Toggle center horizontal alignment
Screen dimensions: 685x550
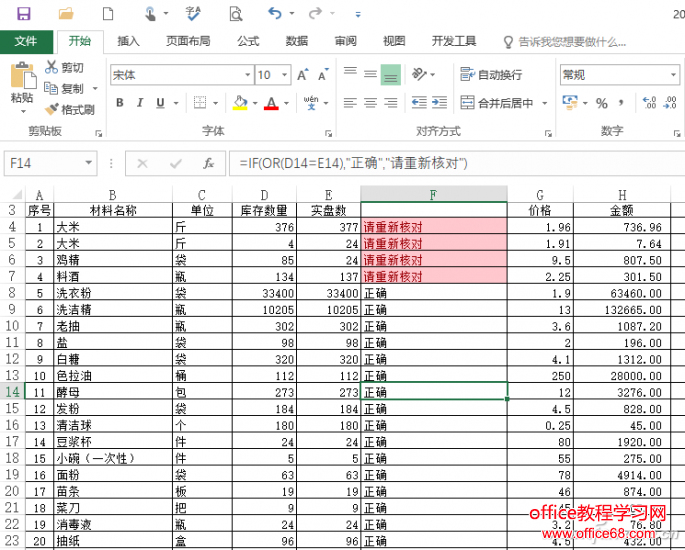(x=370, y=103)
